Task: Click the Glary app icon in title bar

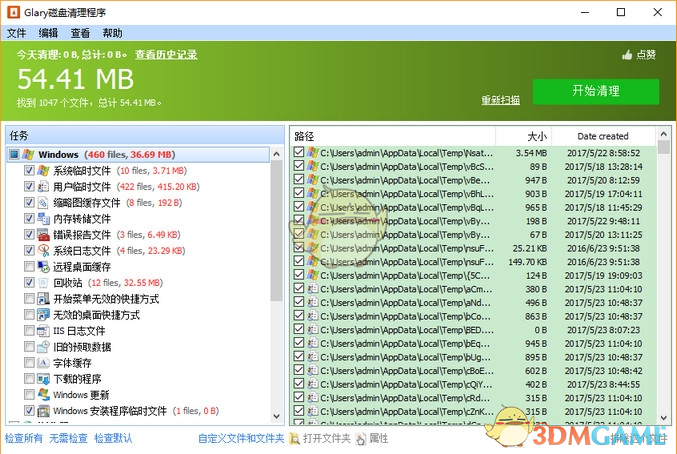Action: [11, 12]
